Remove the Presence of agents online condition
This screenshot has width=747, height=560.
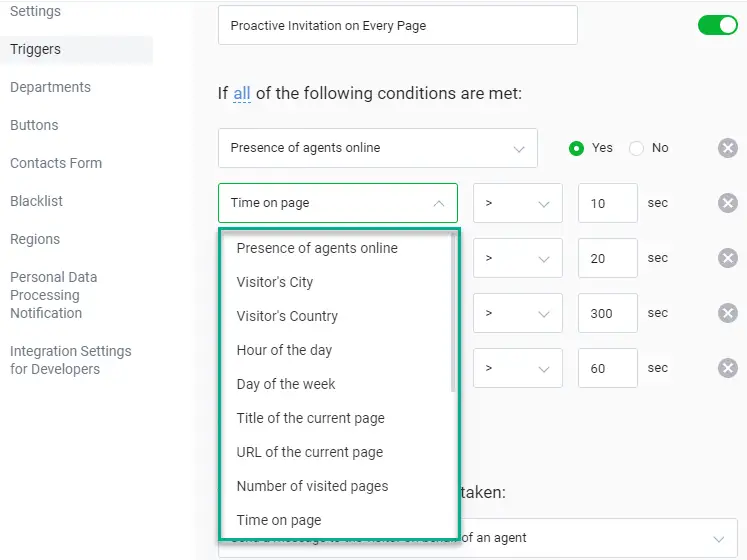728,148
